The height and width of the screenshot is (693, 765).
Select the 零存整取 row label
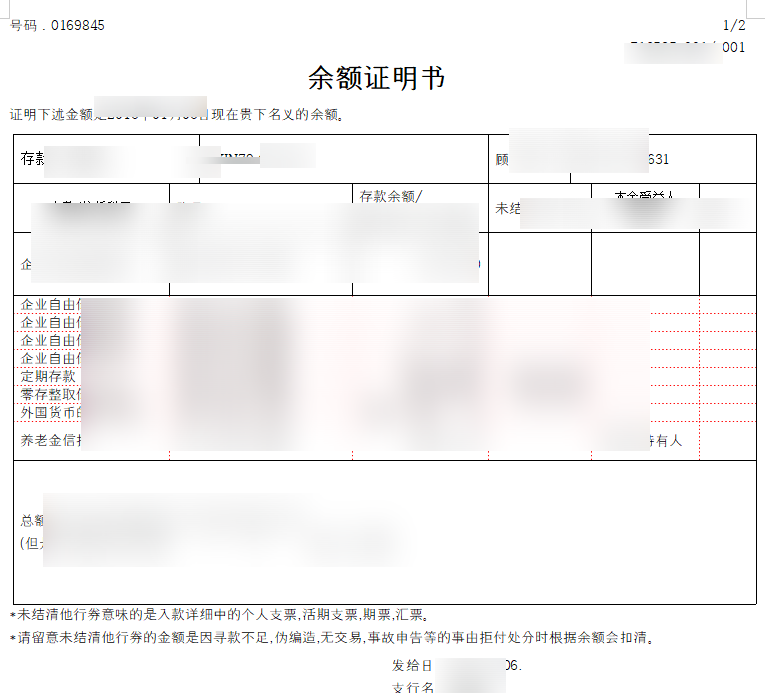pos(51,394)
